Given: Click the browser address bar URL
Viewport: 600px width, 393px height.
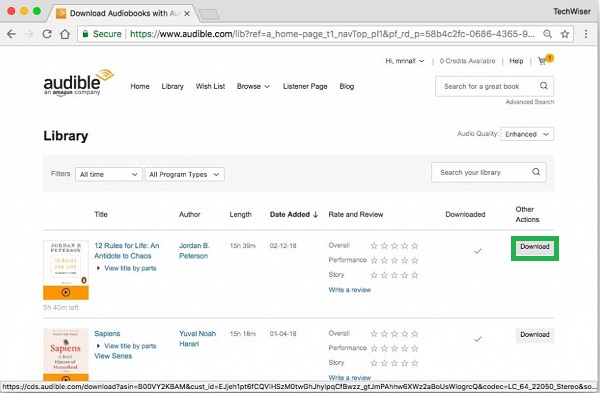Looking at the screenshot, I should coord(332,34).
